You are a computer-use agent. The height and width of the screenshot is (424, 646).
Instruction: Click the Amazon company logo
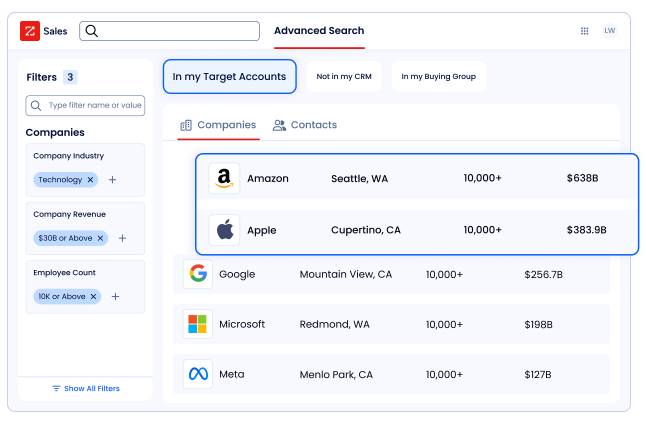click(224, 178)
